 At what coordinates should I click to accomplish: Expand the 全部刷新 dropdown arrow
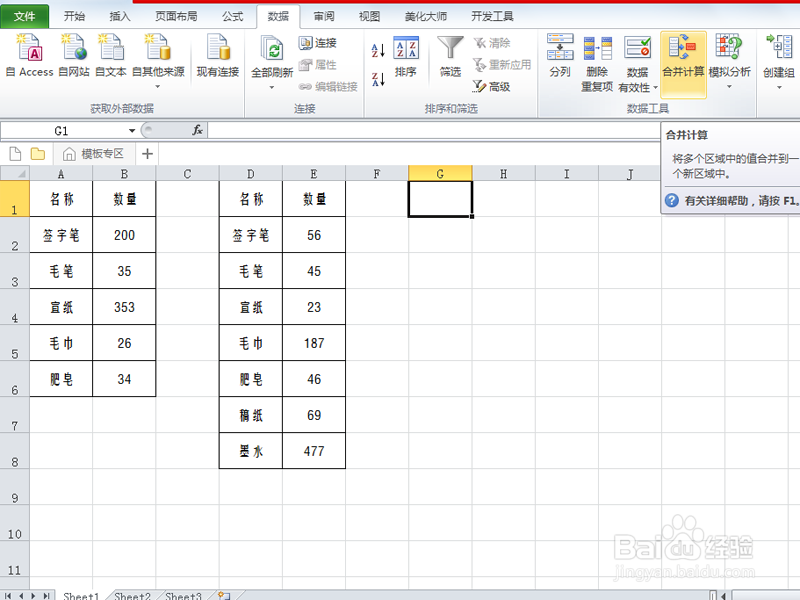point(272,88)
